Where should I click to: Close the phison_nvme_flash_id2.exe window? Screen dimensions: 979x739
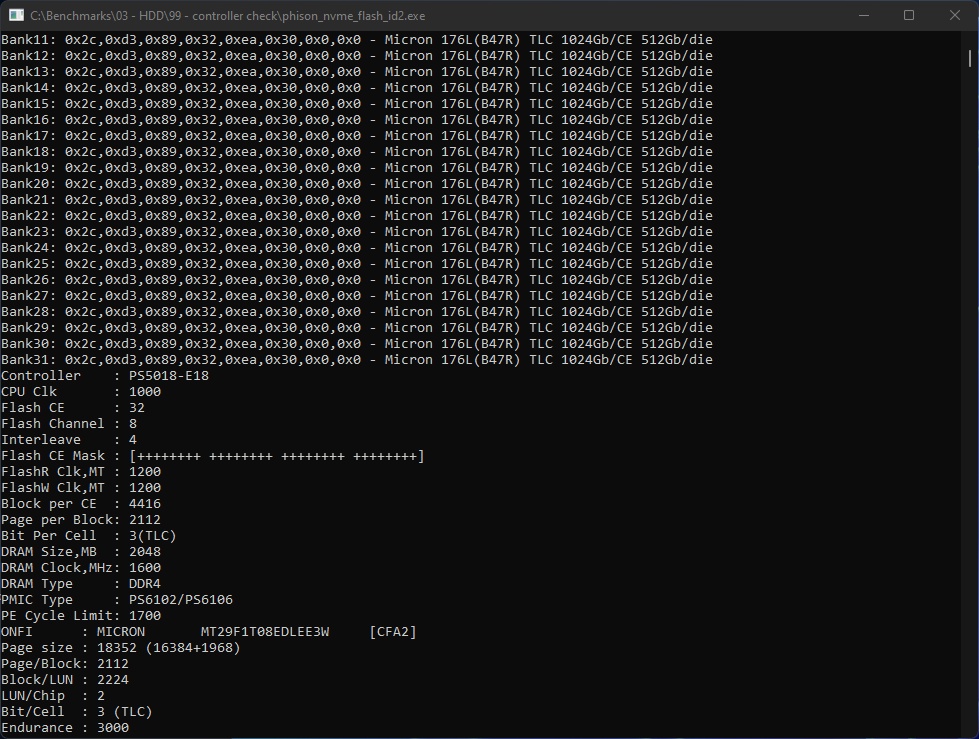tap(955, 16)
